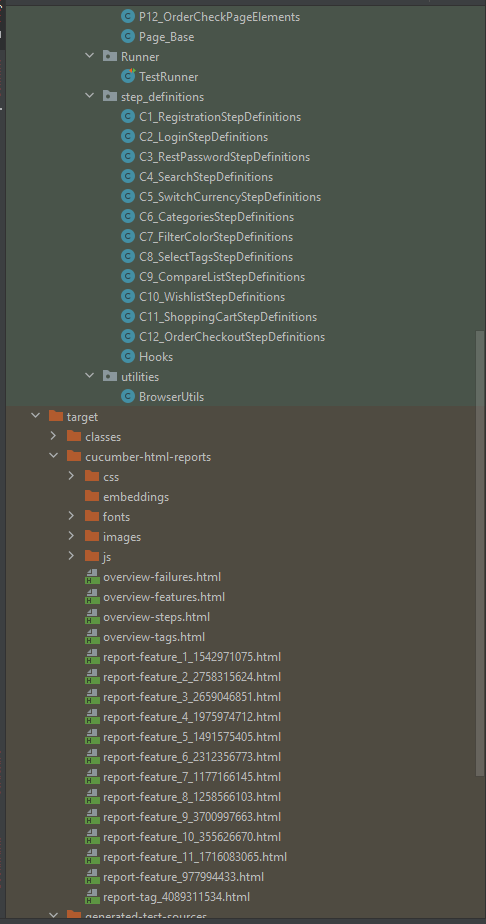This screenshot has height=924, width=486.
Task: Collapse the cucumber-html-reports folder
Action: (54, 456)
